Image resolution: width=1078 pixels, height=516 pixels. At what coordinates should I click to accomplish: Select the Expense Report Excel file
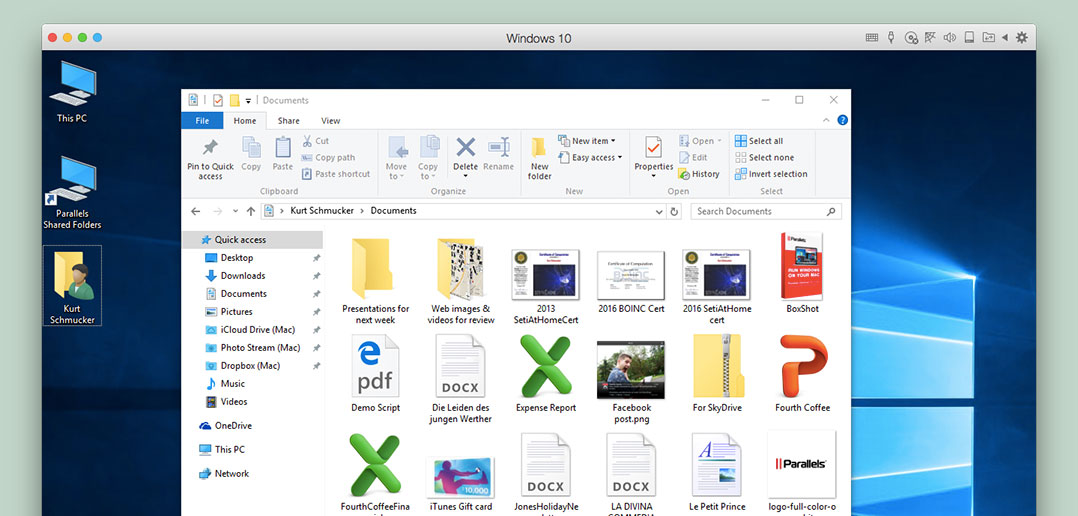click(x=546, y=374)
